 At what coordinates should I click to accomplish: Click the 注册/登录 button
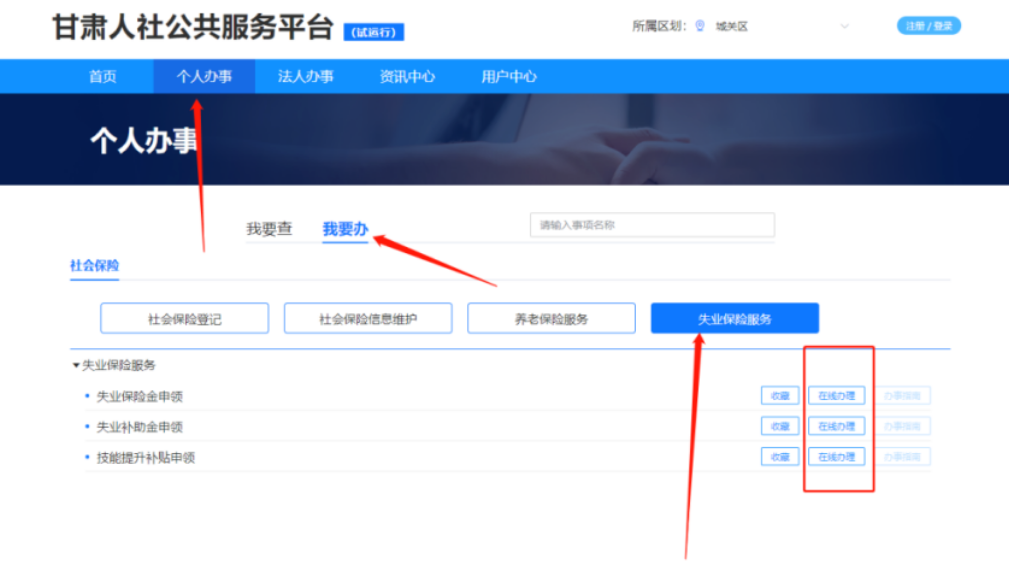929,26
